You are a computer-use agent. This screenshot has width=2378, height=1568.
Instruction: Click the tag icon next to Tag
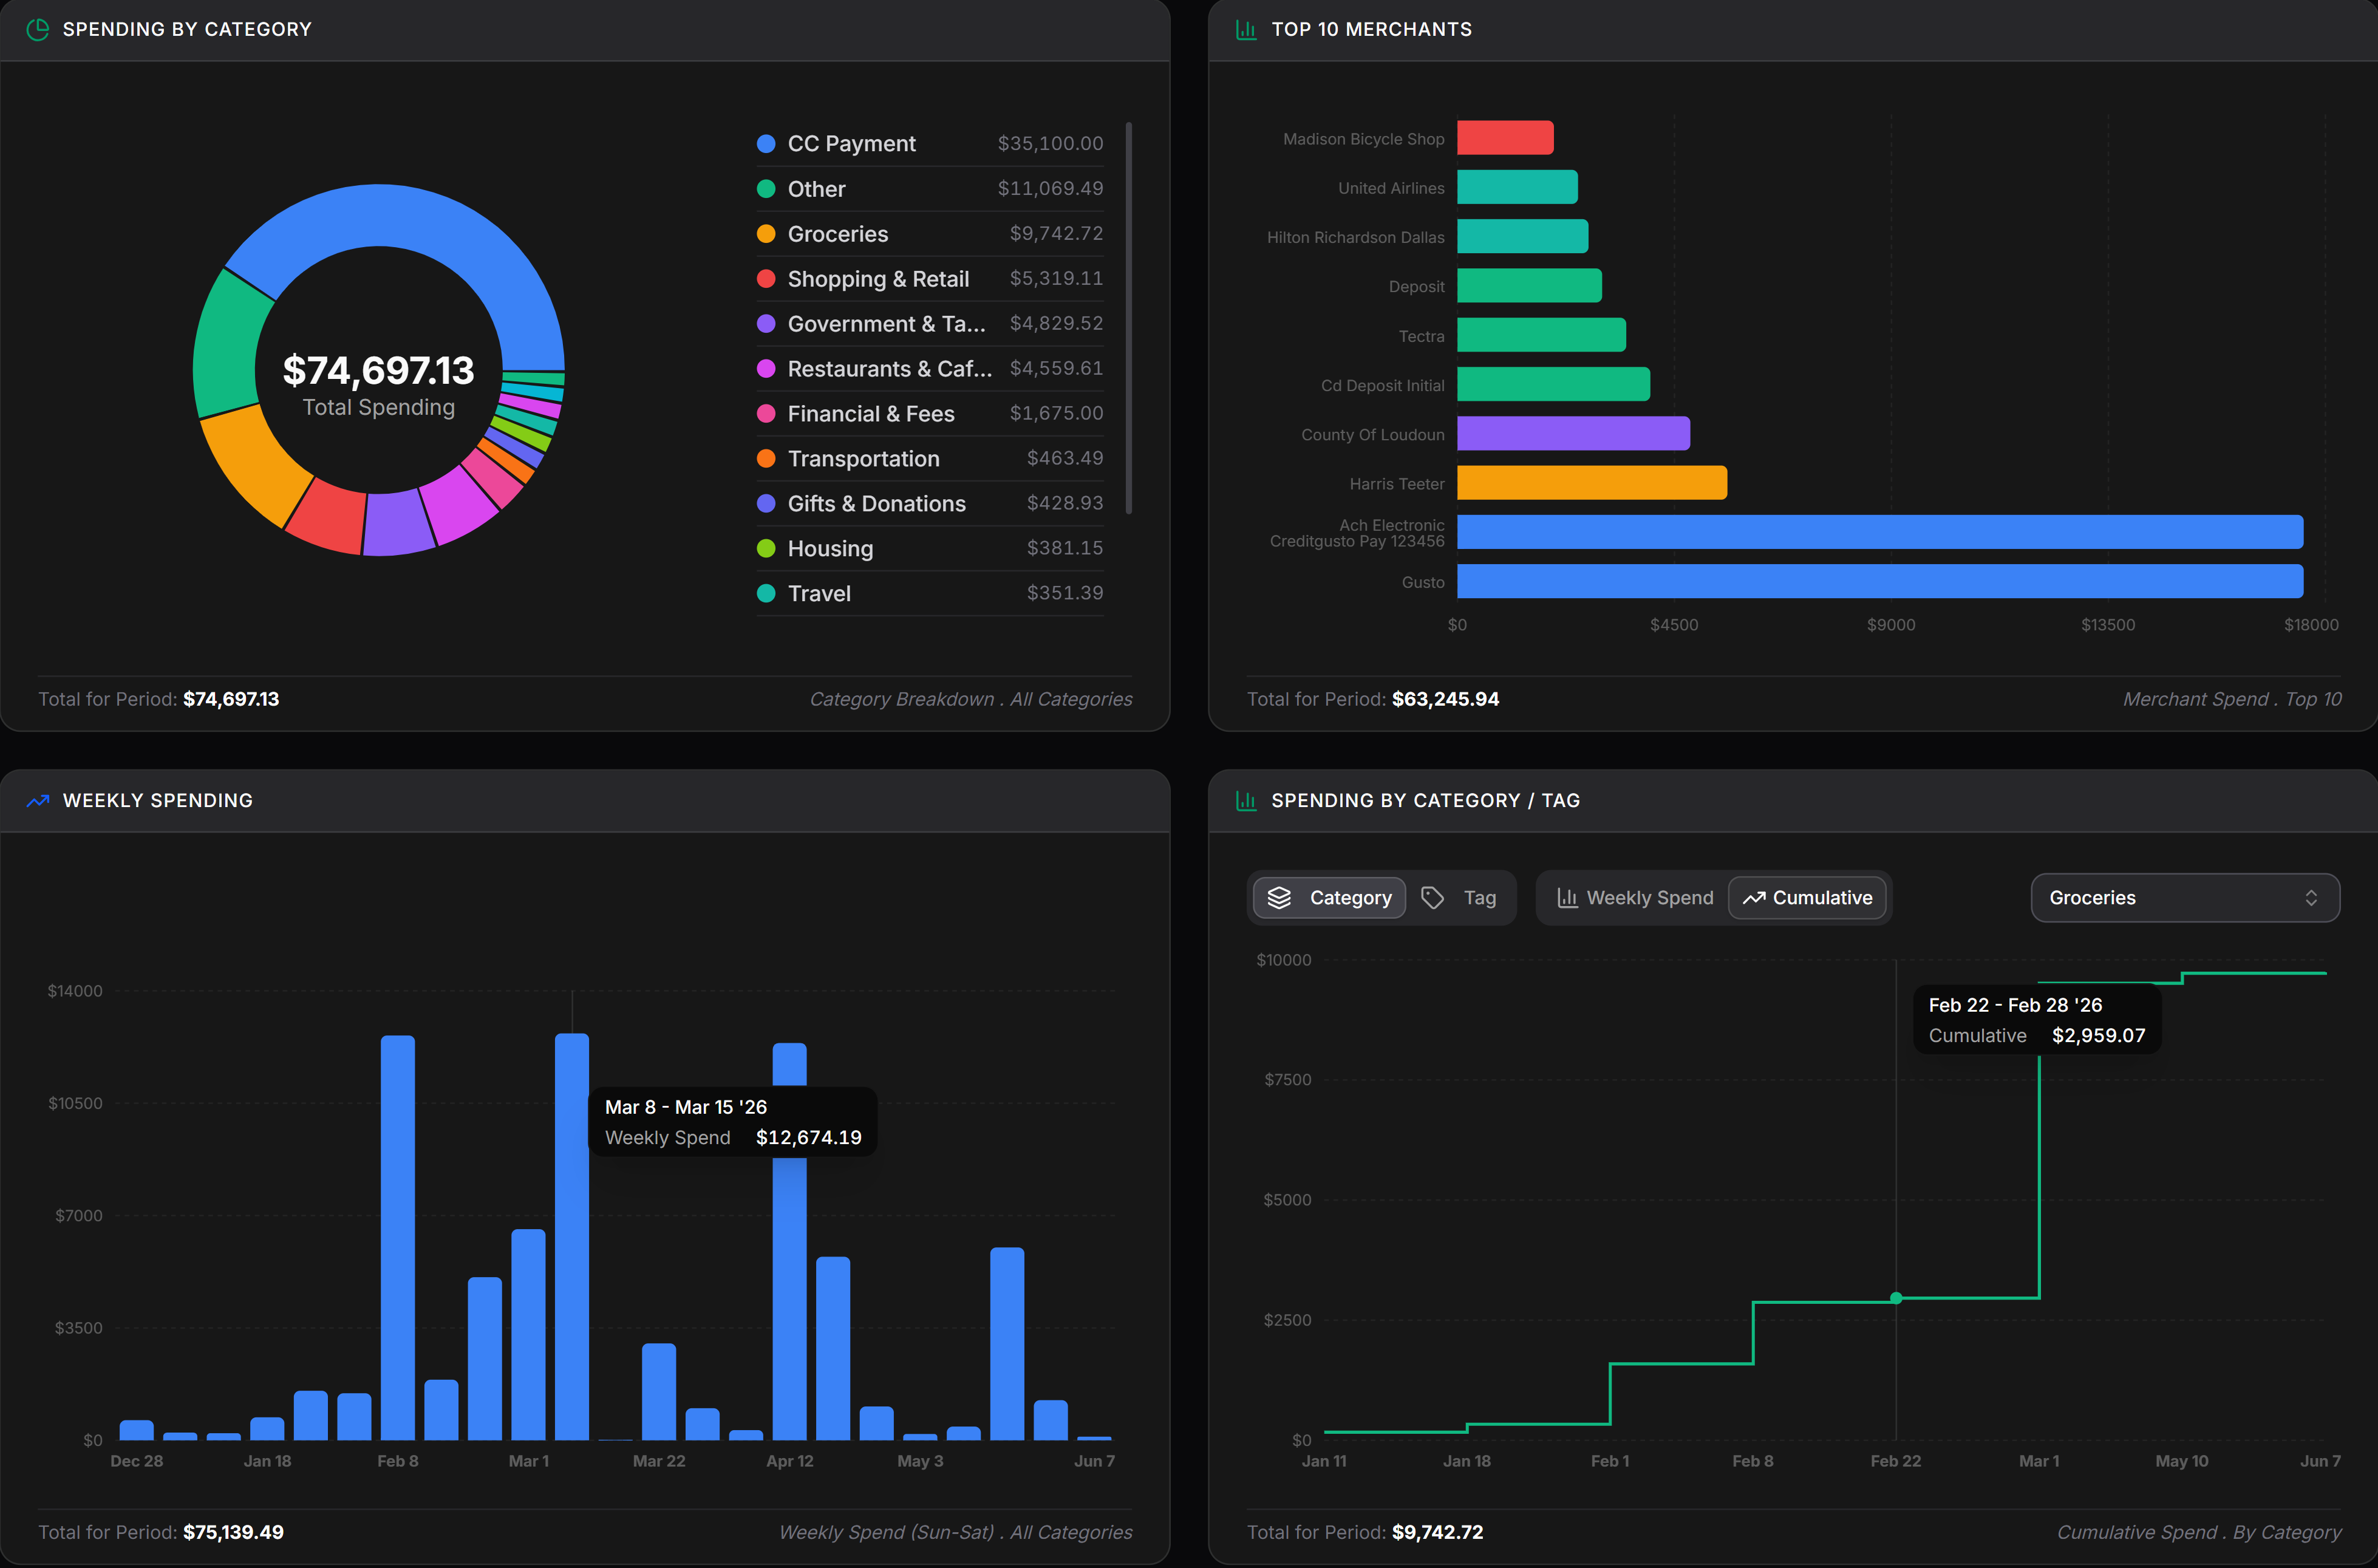pyautogui.click(x=1432, y=898)
